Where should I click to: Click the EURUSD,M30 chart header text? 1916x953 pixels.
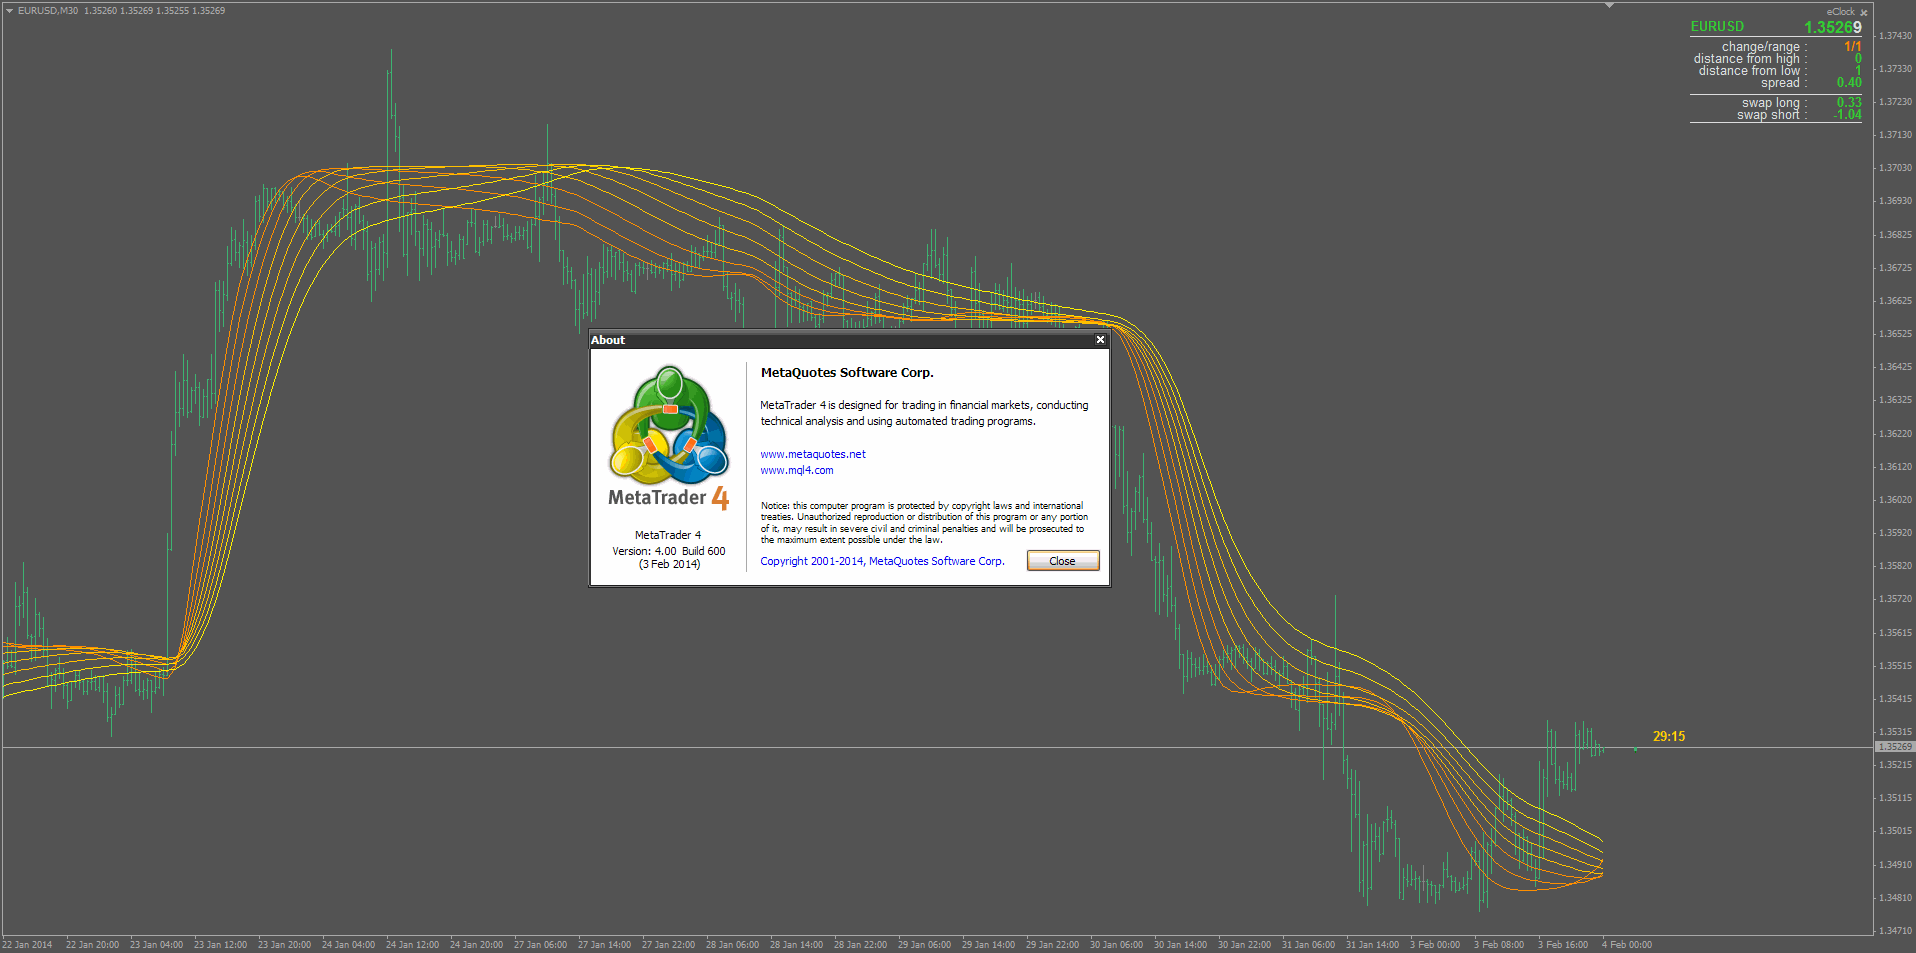coord(48,11)
